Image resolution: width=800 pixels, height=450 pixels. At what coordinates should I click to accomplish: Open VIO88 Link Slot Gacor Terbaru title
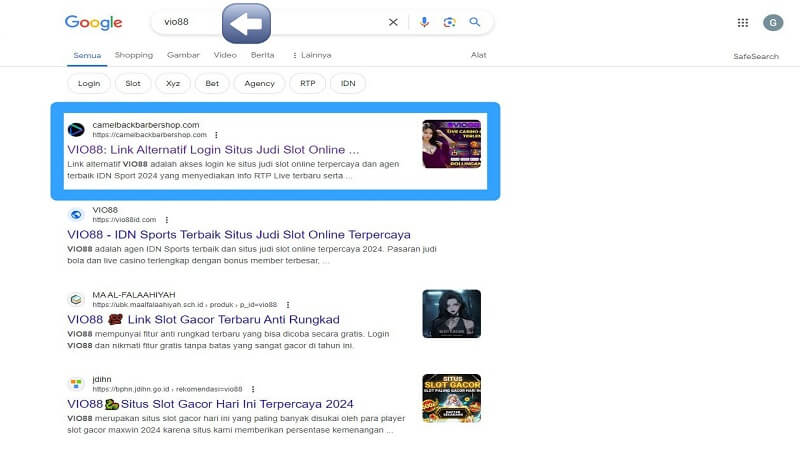coord(203,319)
